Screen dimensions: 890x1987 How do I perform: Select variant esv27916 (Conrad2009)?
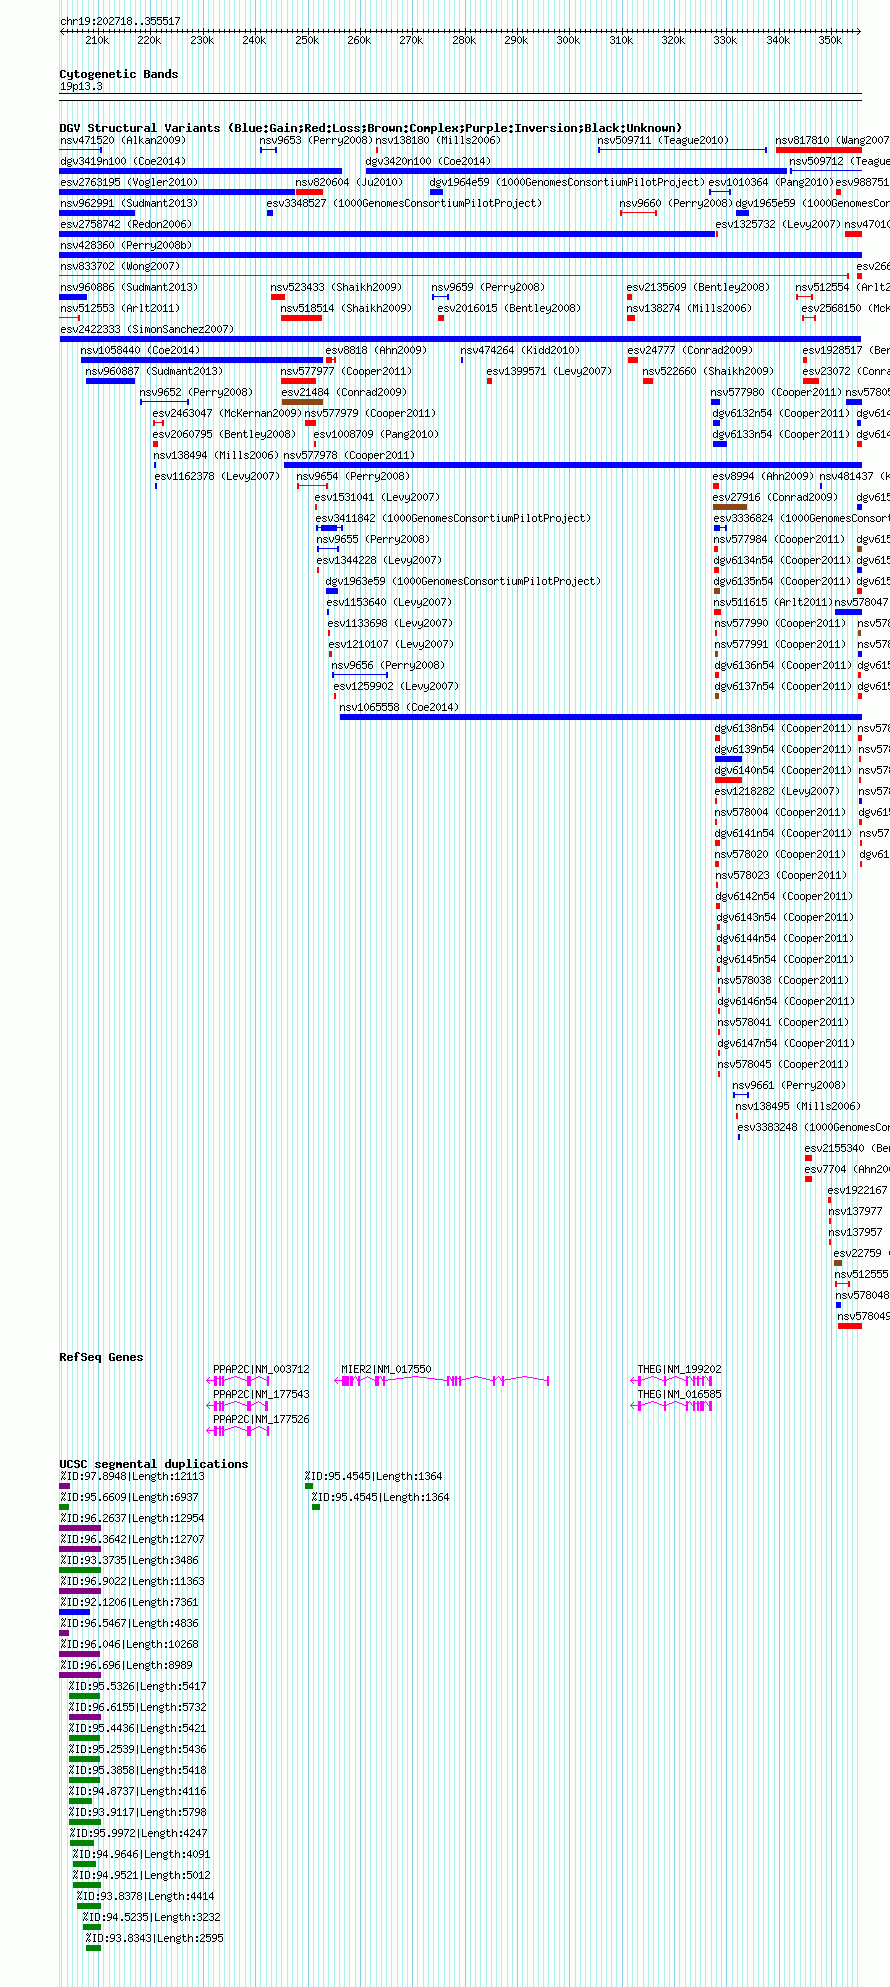pos(775,497)
